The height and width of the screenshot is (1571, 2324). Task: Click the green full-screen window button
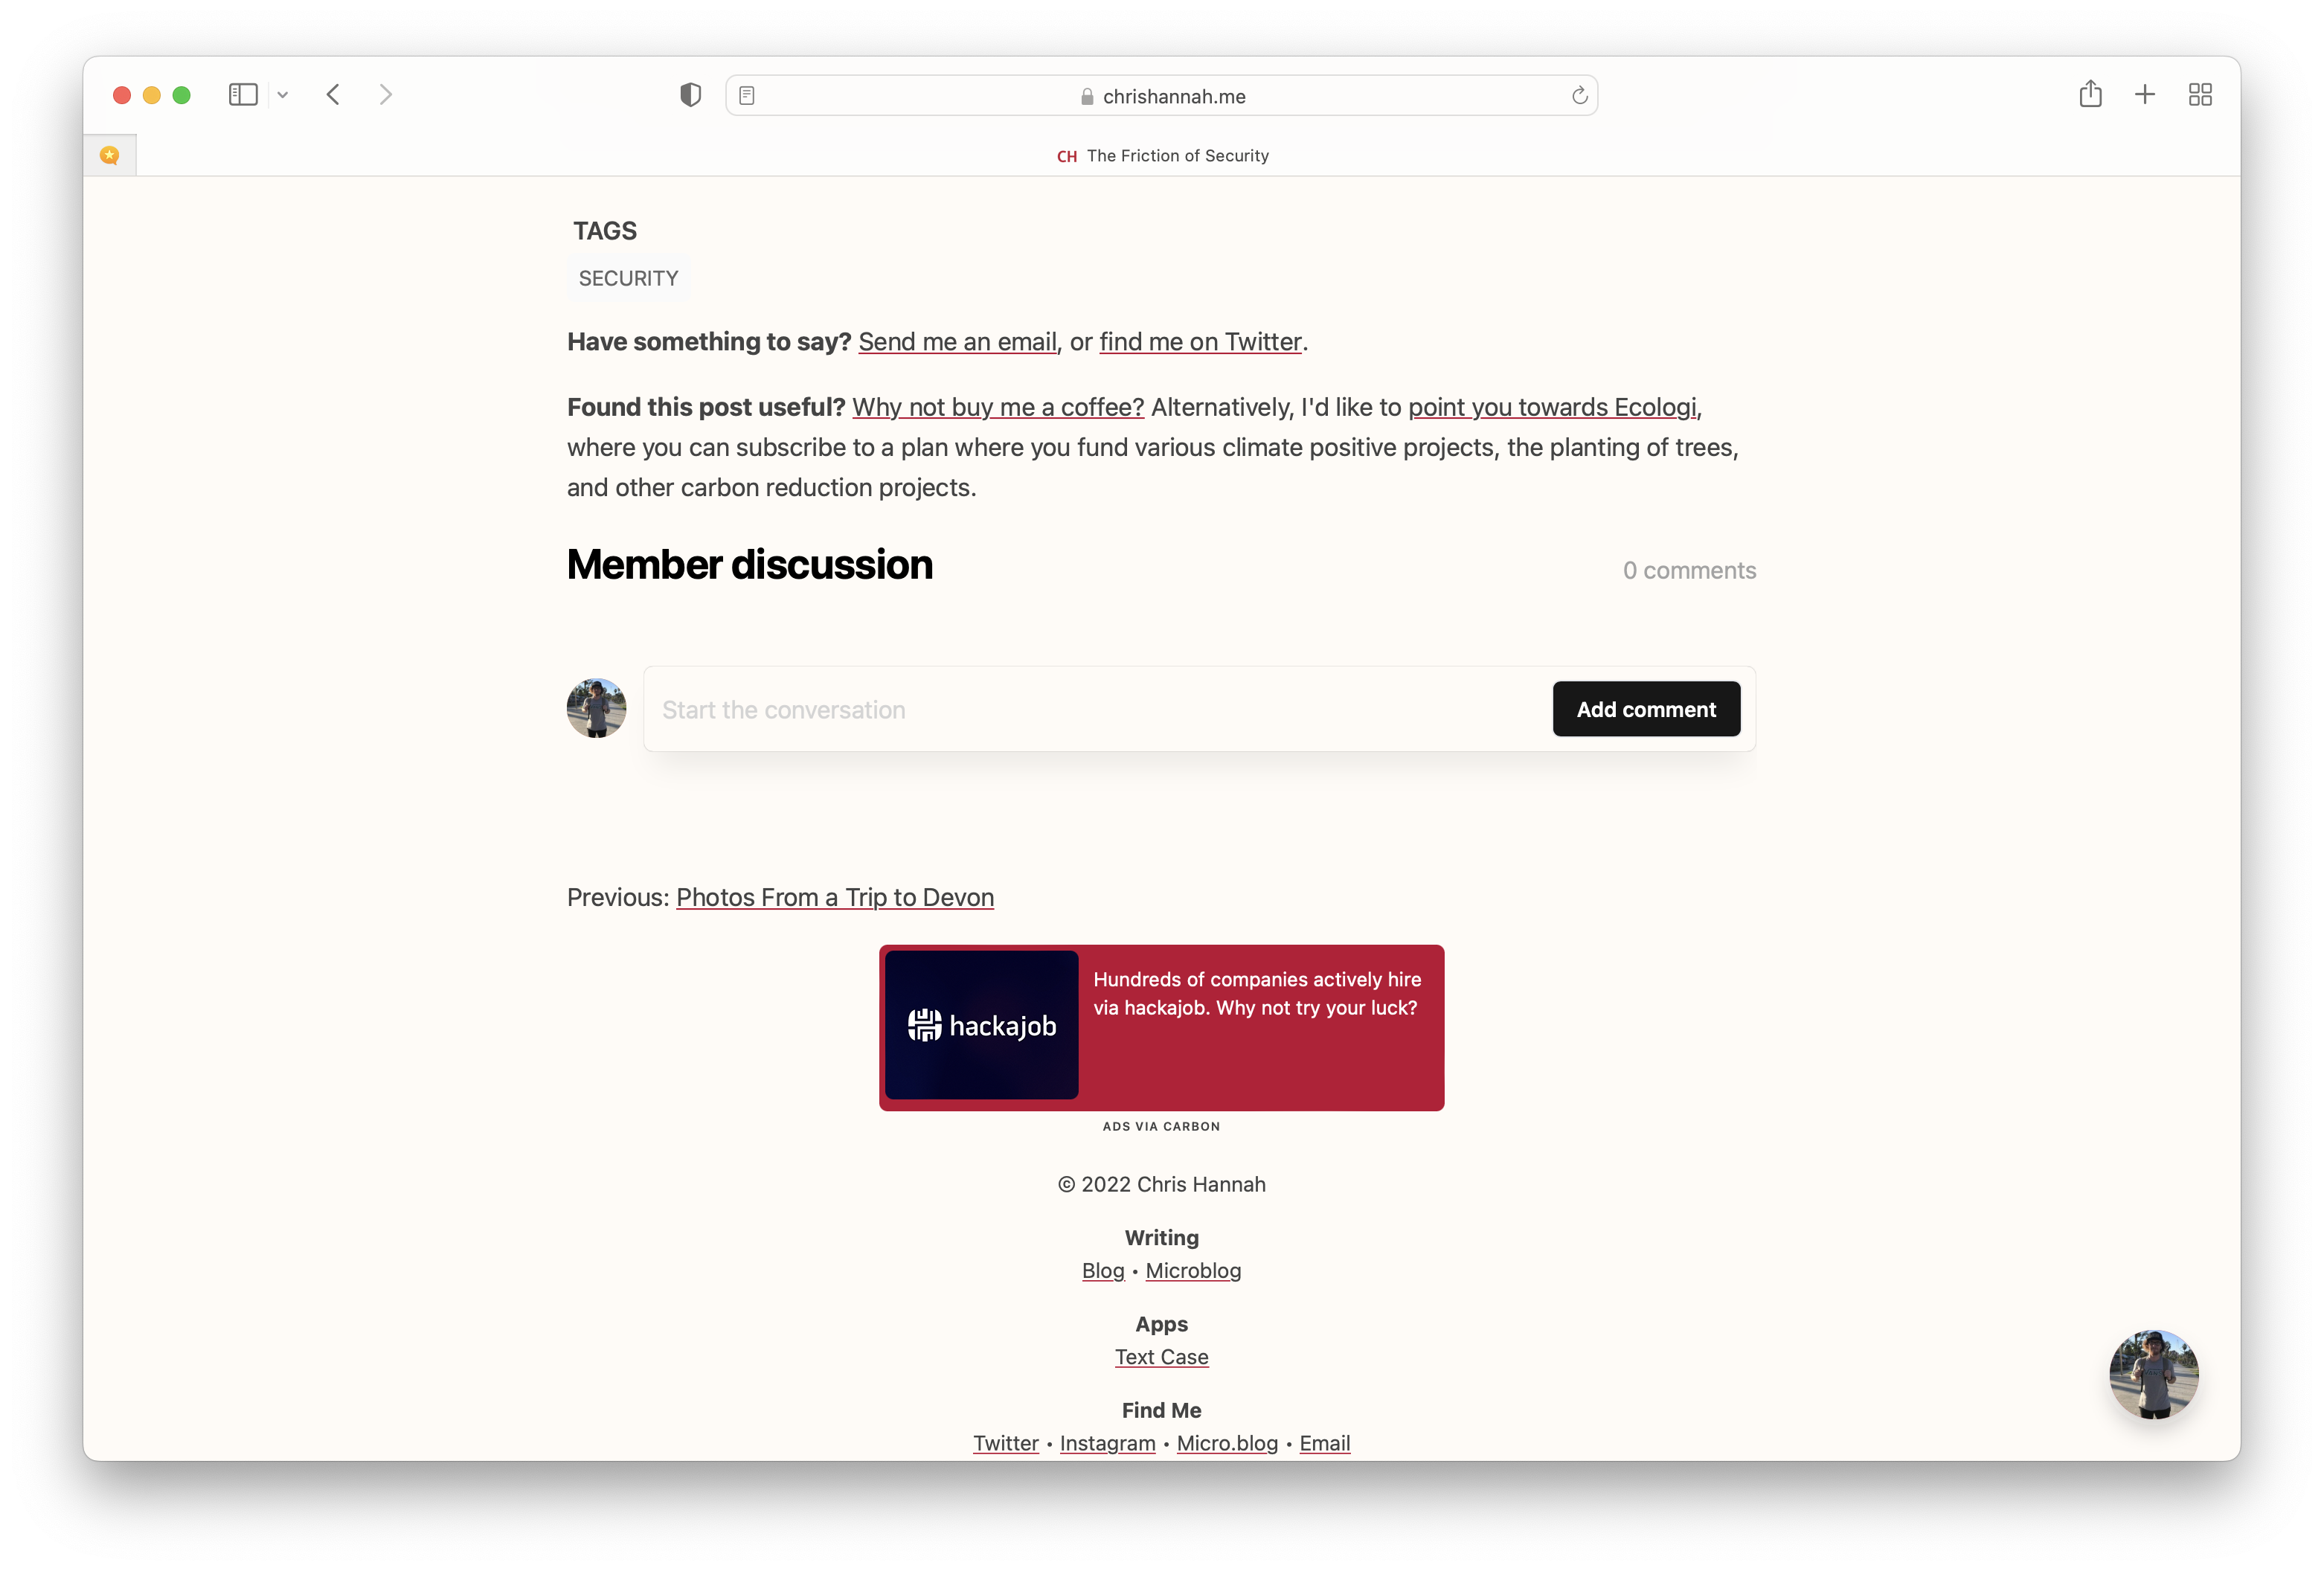coord(181,95)
